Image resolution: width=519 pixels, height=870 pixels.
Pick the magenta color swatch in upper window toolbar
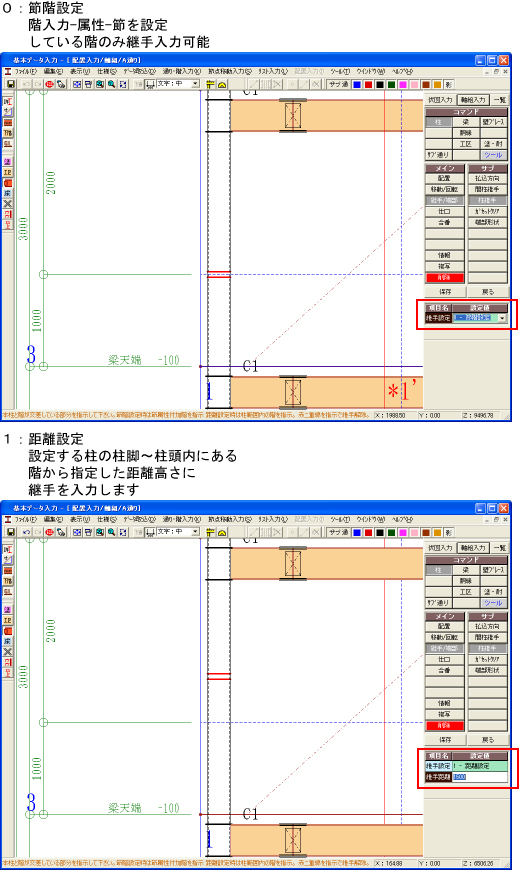(x=402, y=84)
